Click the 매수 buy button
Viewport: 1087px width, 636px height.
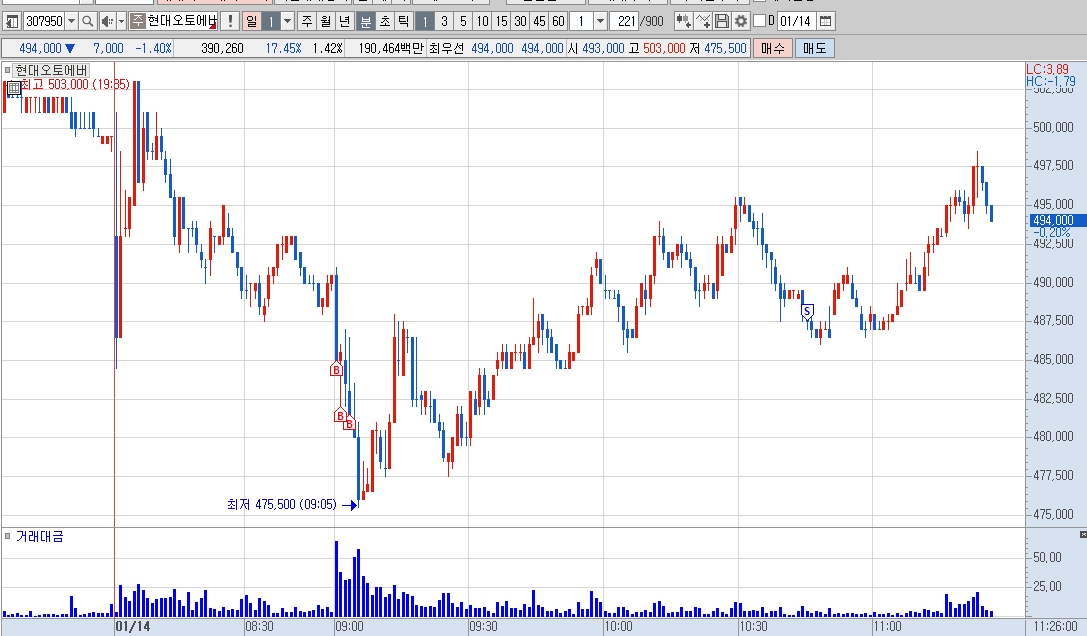[772, 48]
